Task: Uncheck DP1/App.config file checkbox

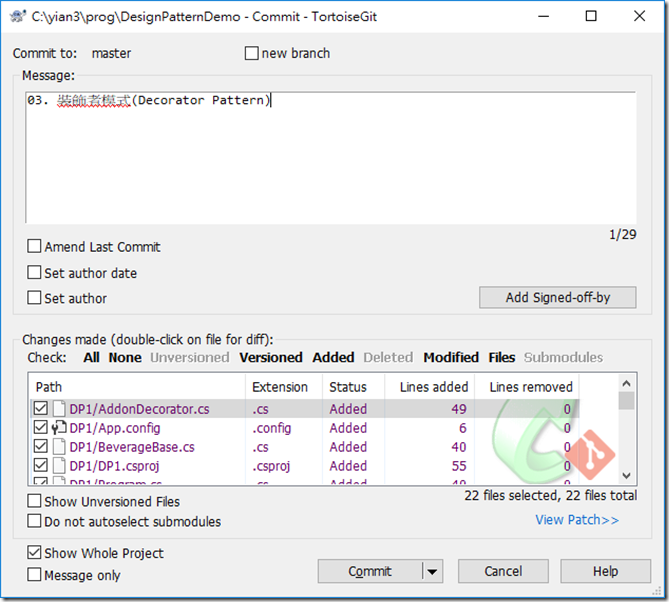Action: [41, 427]
